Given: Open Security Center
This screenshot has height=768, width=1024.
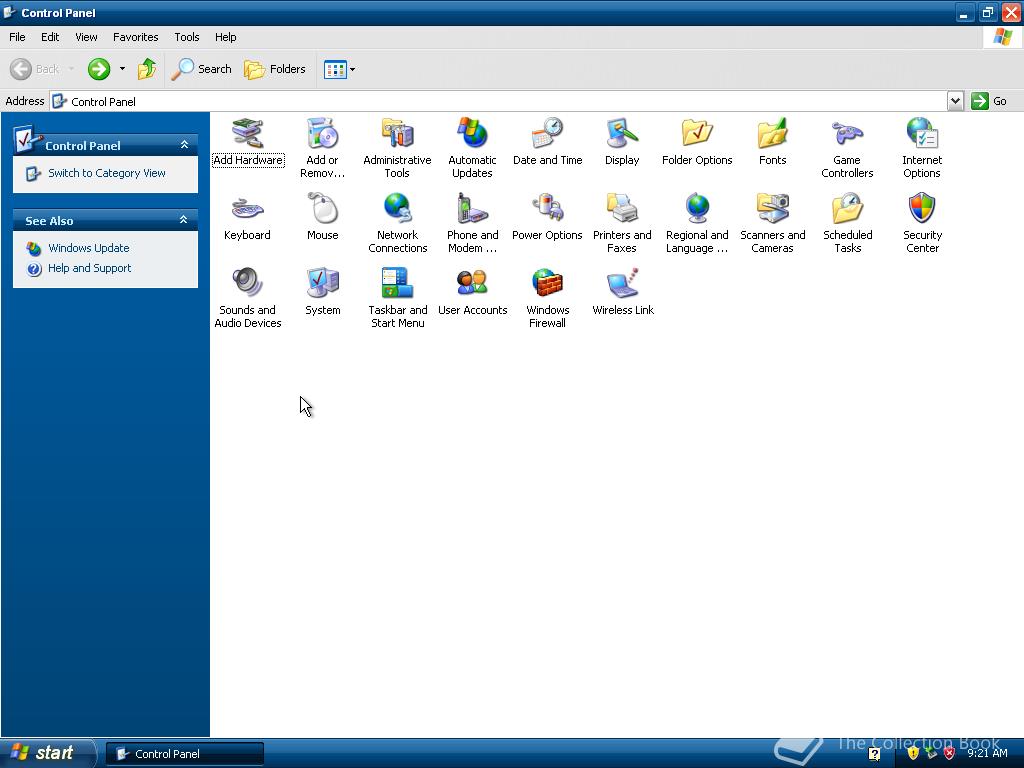Looking at the screenshot, I should 922,223.
